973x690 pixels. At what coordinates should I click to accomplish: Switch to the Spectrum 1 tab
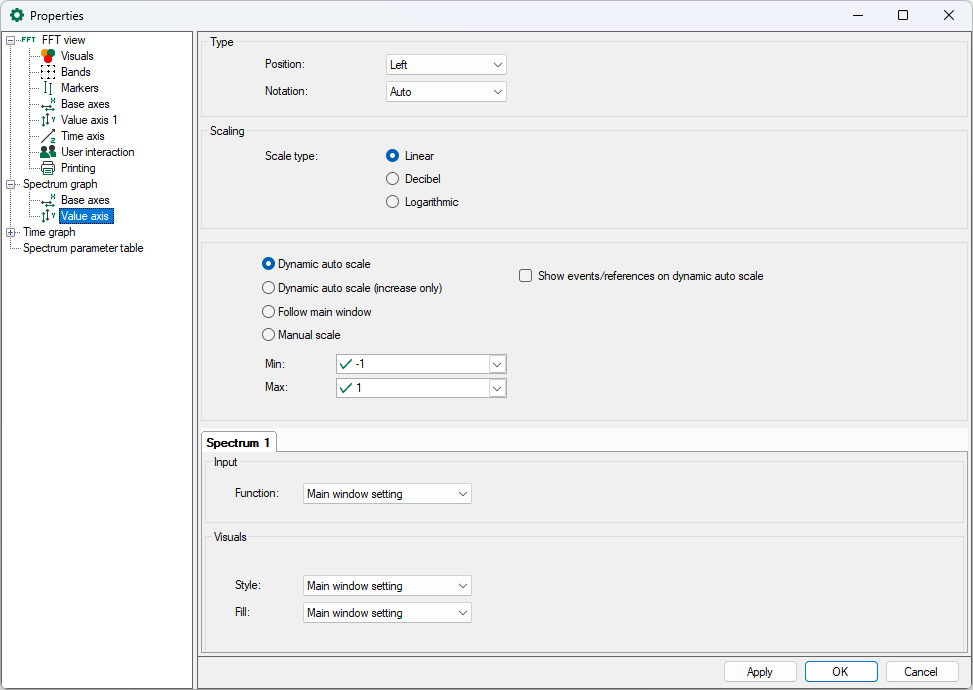tap(238, 442)
